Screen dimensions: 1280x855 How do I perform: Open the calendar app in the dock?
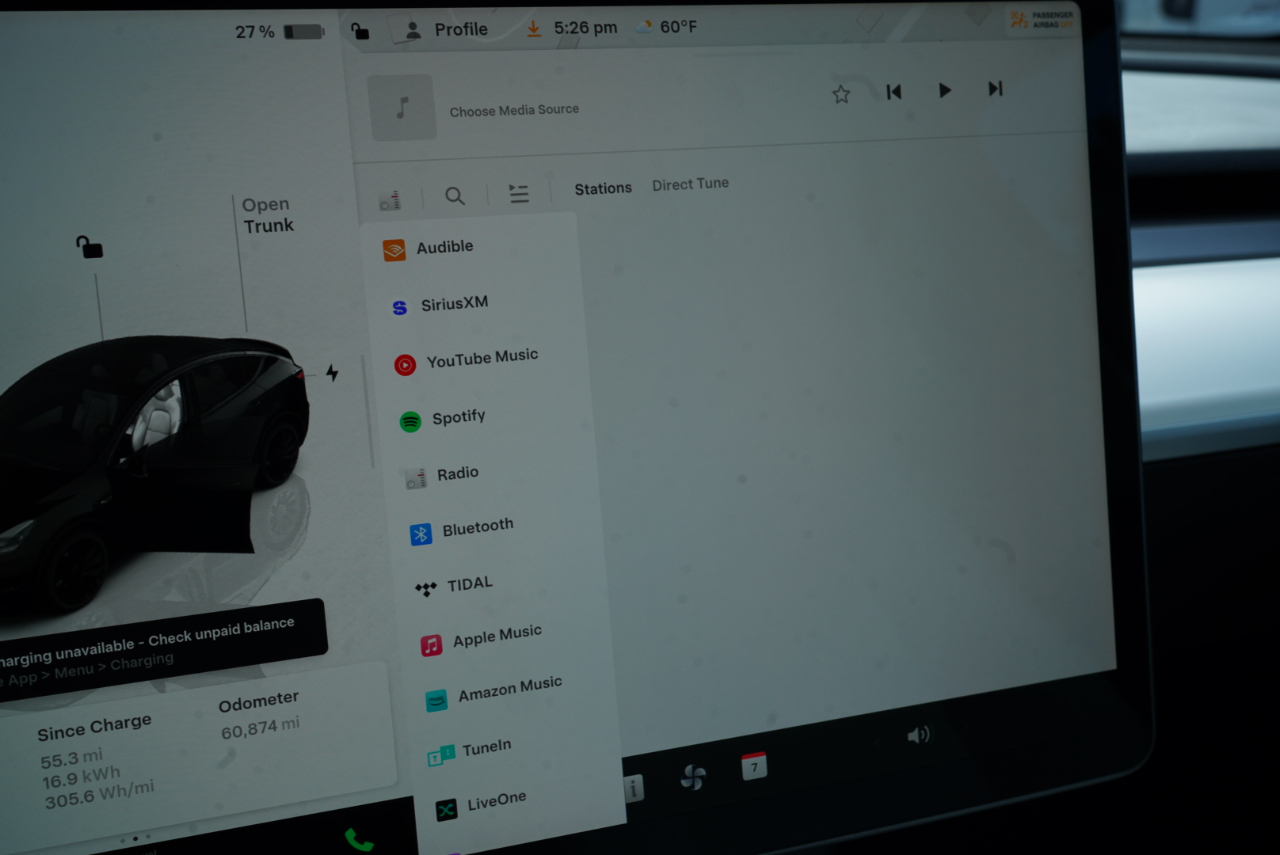coord(754,766)
